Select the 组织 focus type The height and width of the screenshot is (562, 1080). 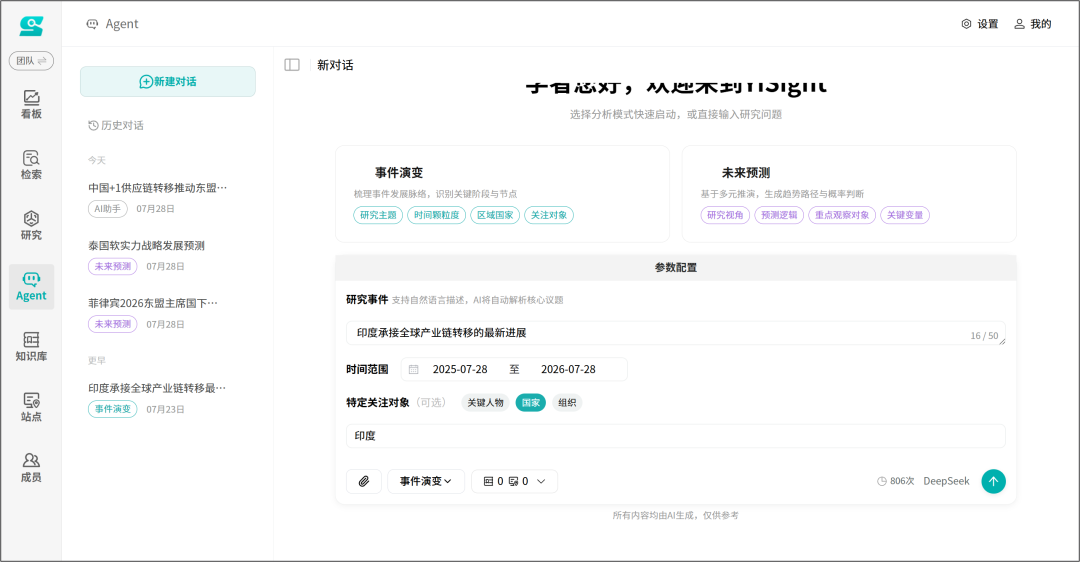click(567, 403)
